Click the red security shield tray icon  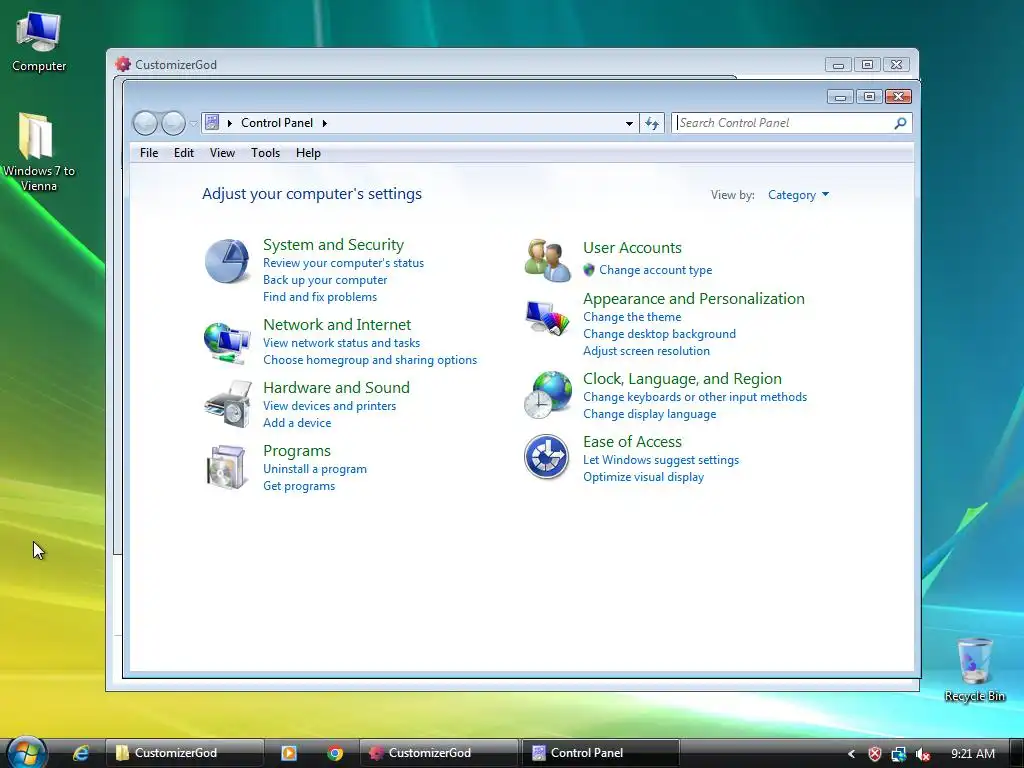(x=875, y=754)
